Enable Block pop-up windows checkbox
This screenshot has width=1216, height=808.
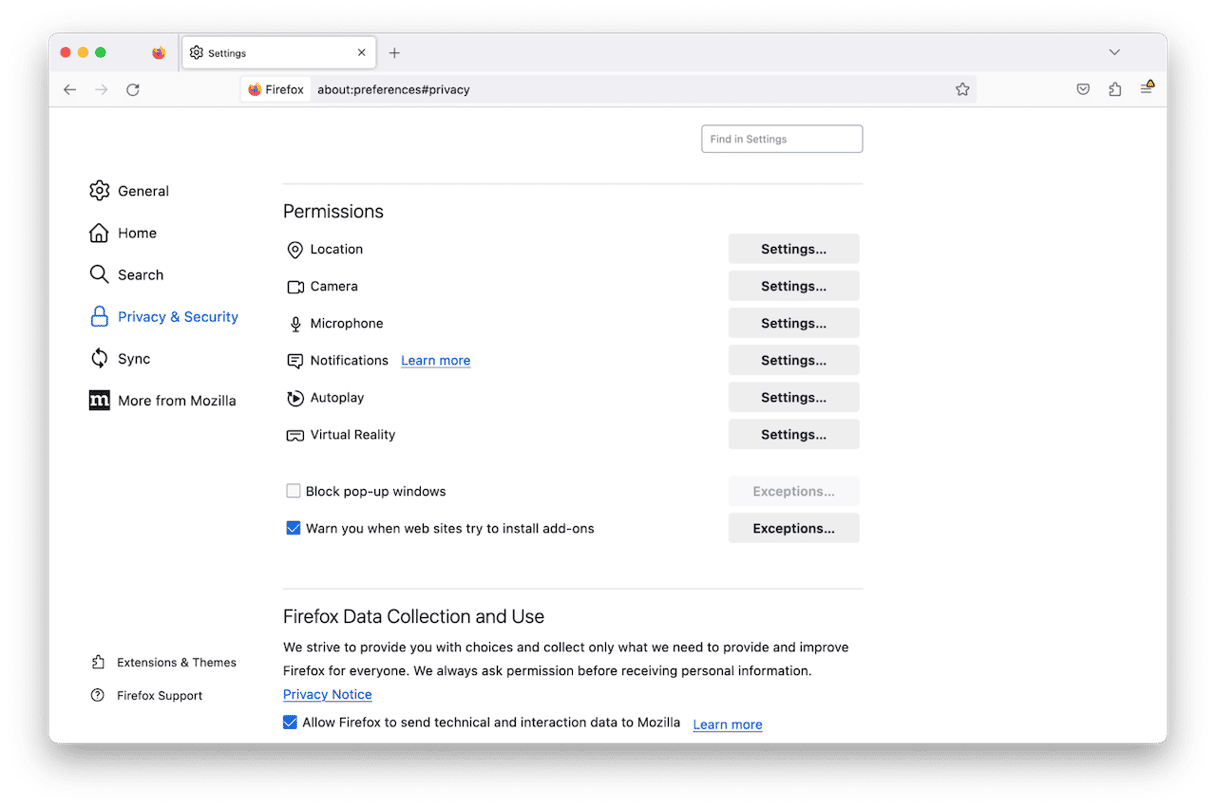click(x=293, y=491)
